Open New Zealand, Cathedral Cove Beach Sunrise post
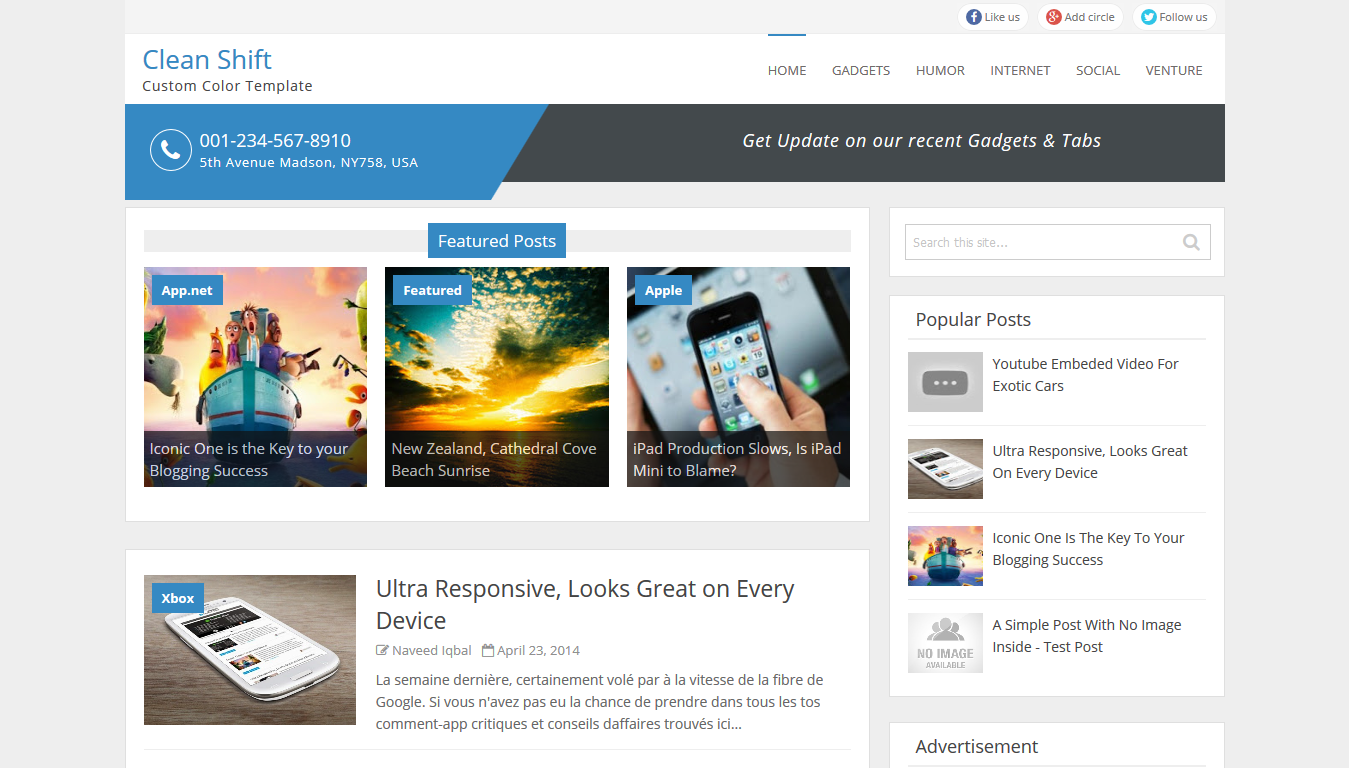 (x=494, y=460)
